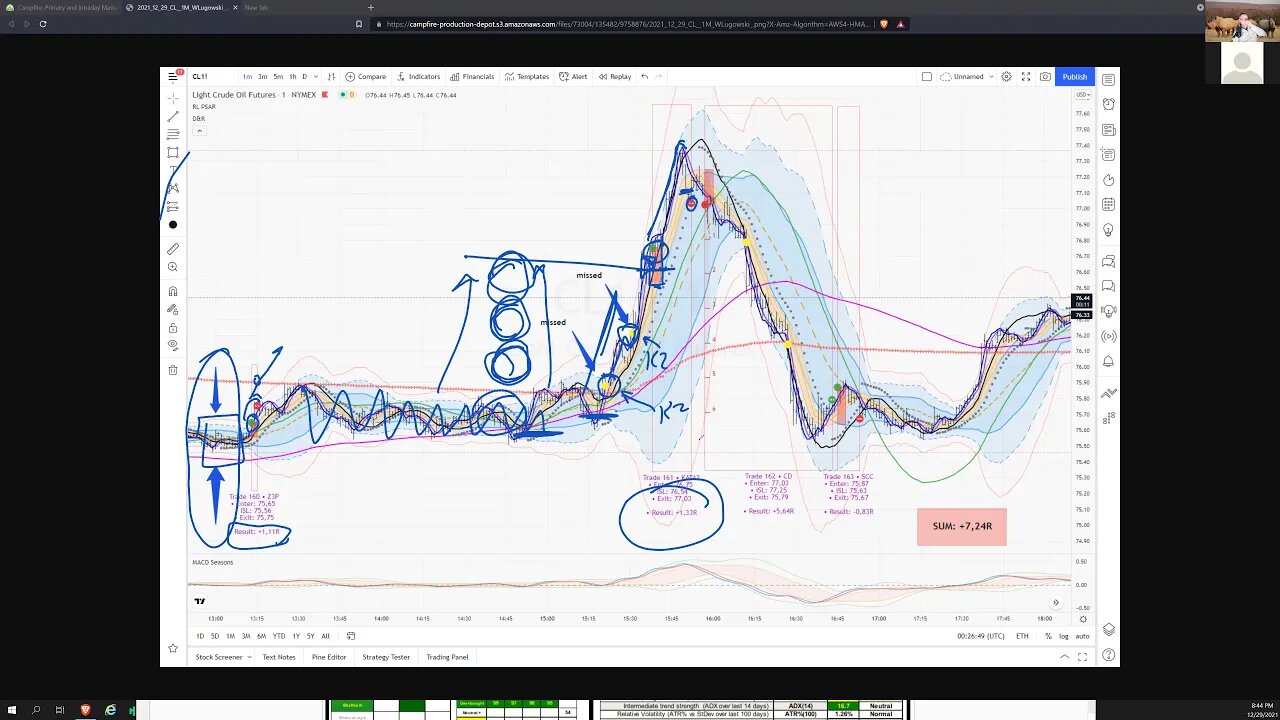Click the undo arrow in chart toolbar
This screenshot has height=720, width=1280.
tap(645, 76)
